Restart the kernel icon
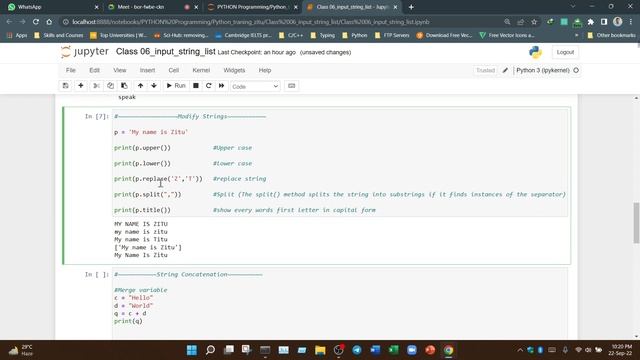Screen dimensions: 640x360 (209, 86)
